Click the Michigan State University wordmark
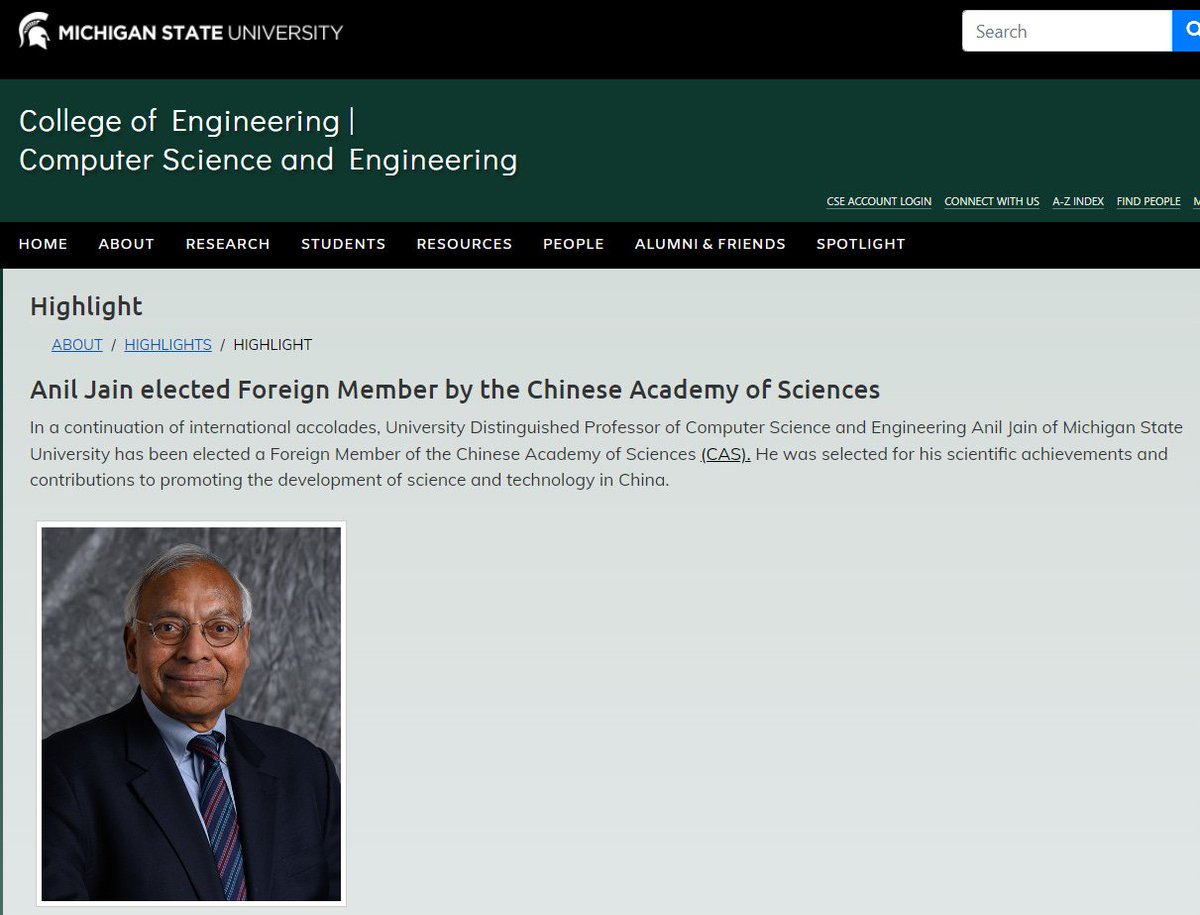The image size is (1200, 915). pyautogui.click(x=200, y=32)
